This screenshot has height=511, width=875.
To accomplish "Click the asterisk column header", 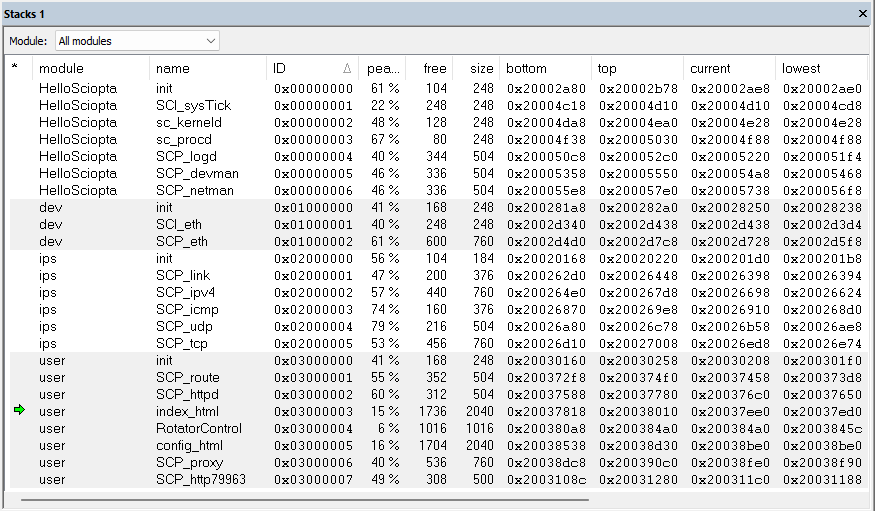I will click(x=15, y=69).
